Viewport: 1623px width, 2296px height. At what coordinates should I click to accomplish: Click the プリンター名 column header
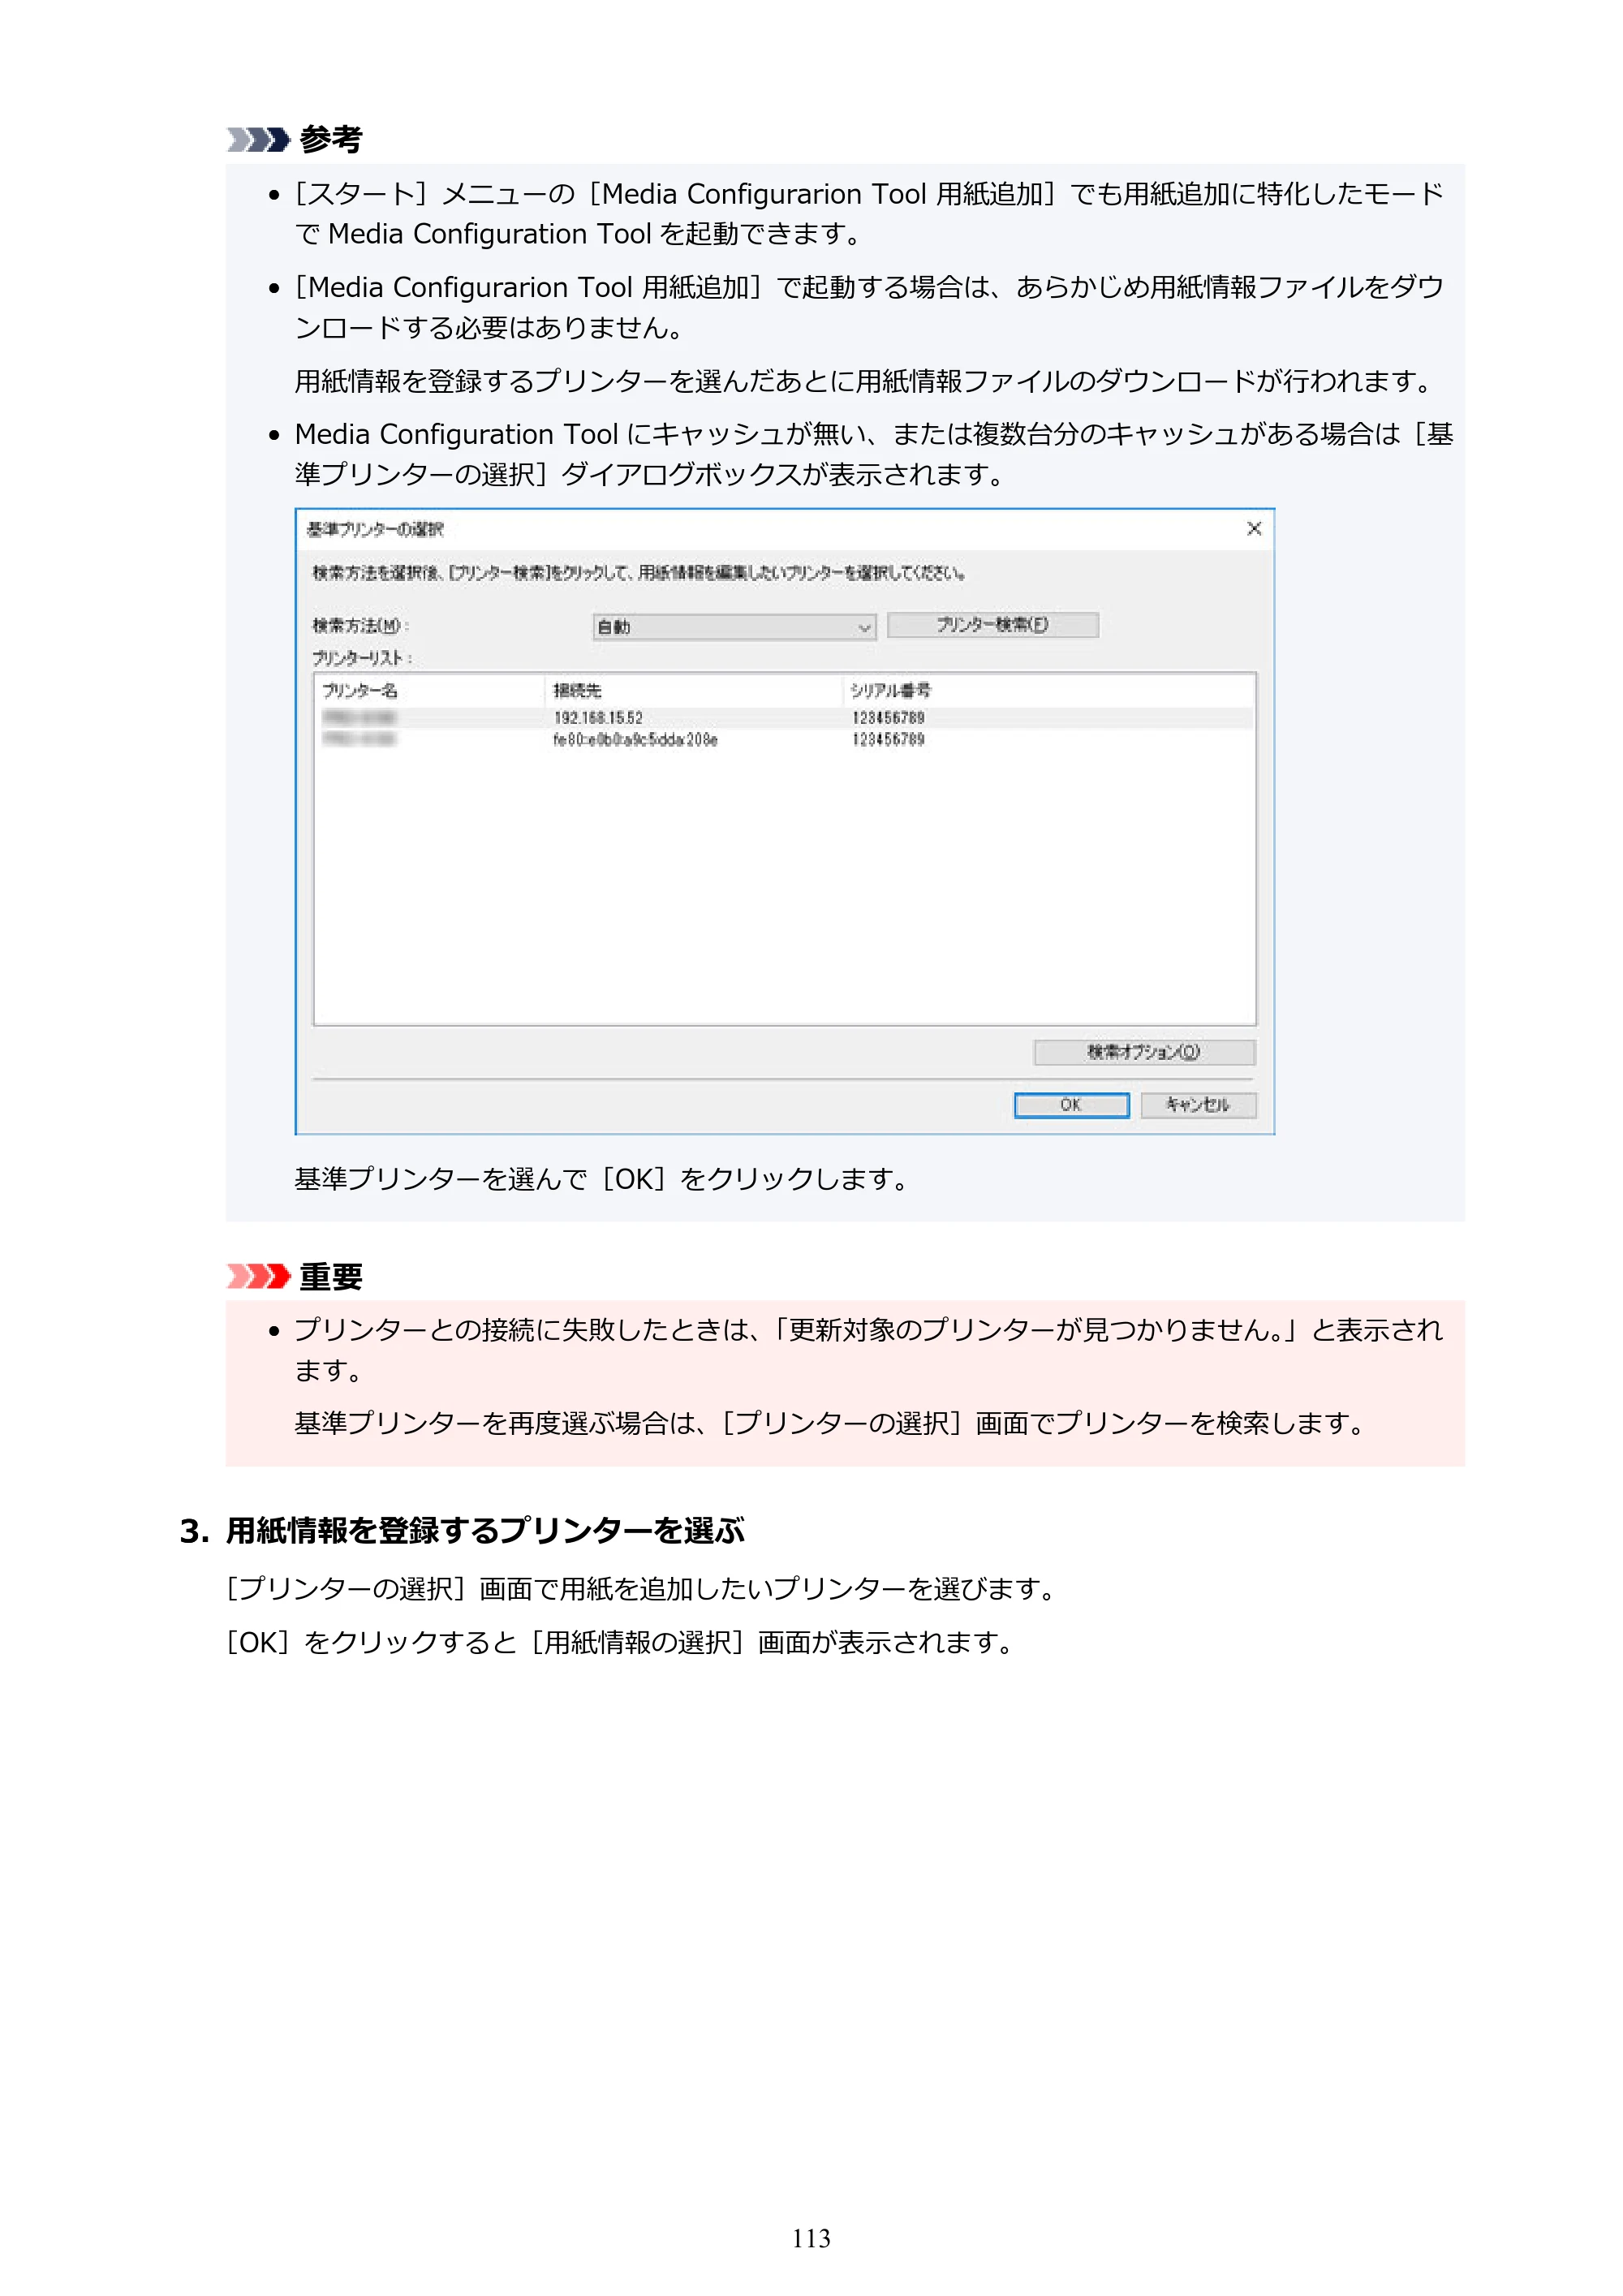[x=430, y=690]
